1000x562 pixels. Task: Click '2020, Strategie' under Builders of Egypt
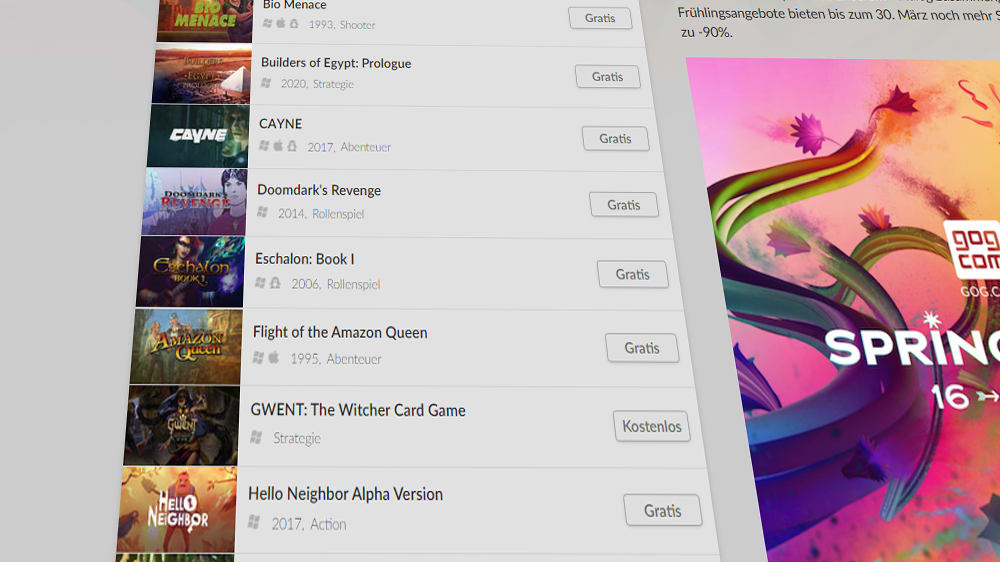[x=317, y=84]
